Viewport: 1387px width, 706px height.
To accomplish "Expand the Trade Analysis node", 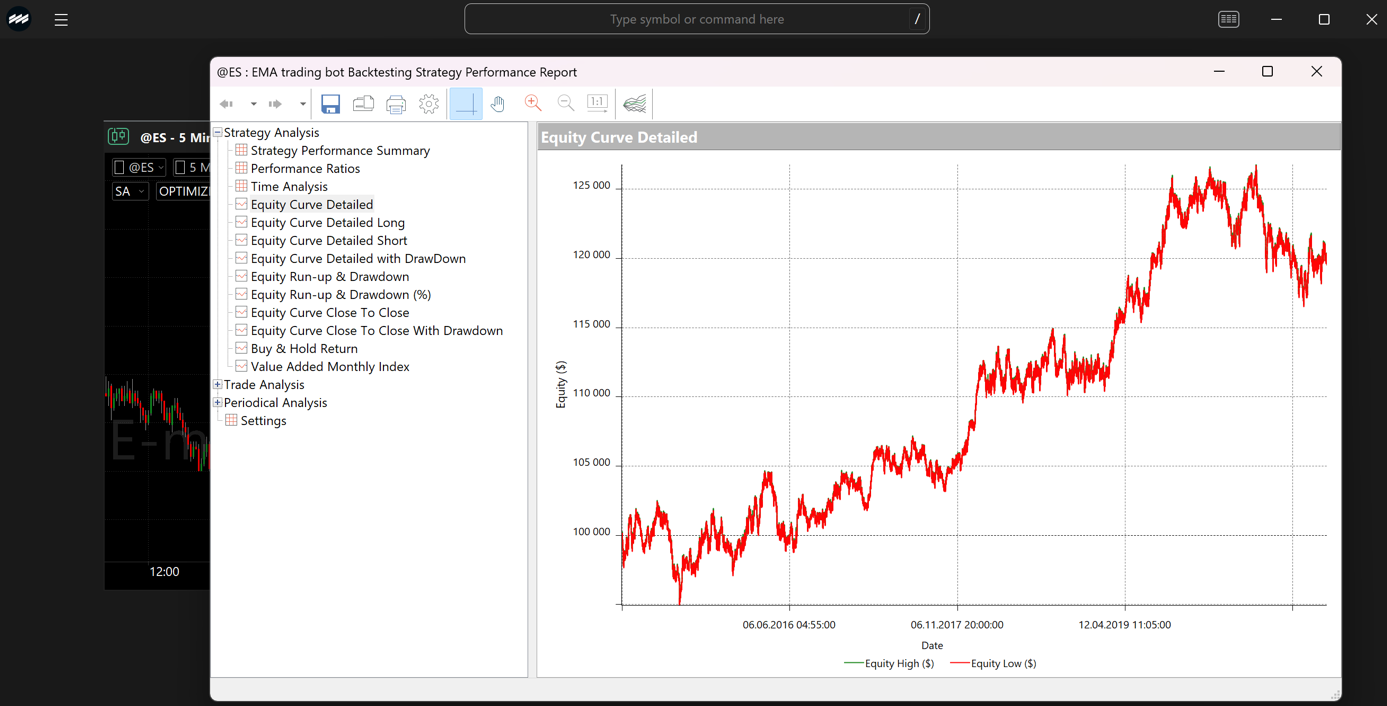I will pyautogui.click(x=217, y=384).
